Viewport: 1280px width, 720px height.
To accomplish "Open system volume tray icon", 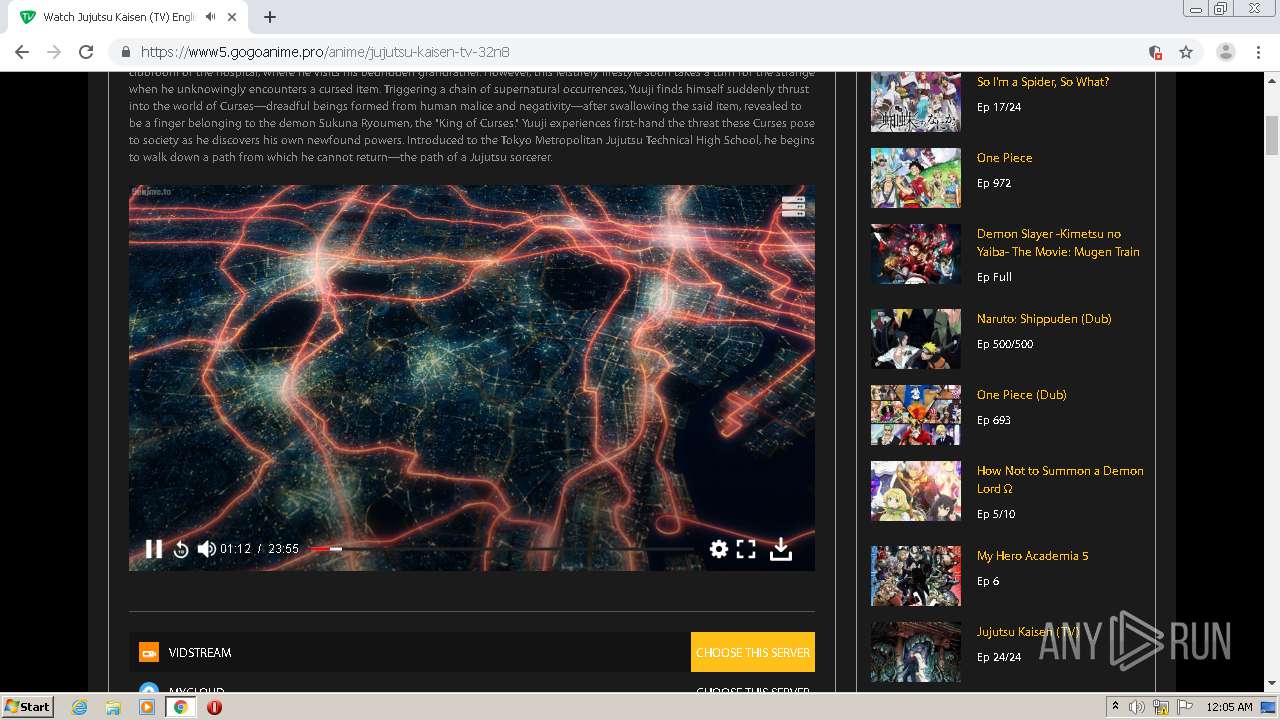I will tap(1137, 707).
